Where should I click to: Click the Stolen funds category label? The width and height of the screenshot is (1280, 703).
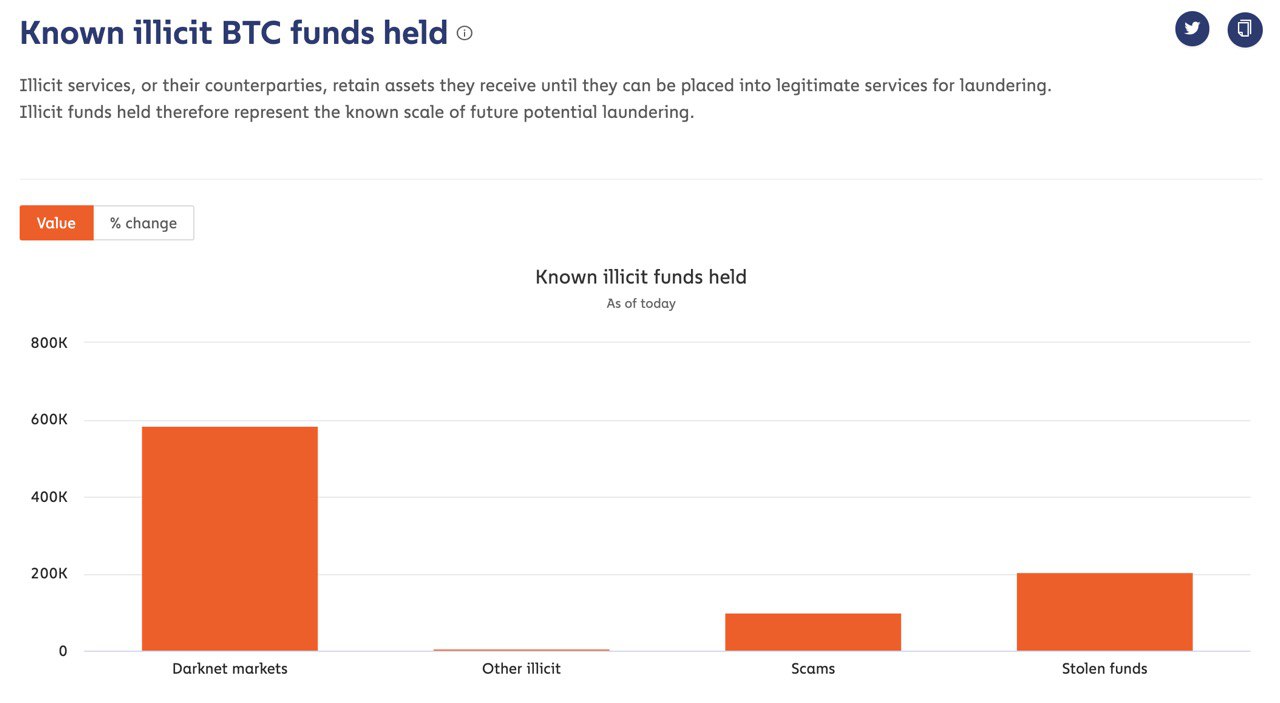pyautogui.click(x=1104, y=668)
